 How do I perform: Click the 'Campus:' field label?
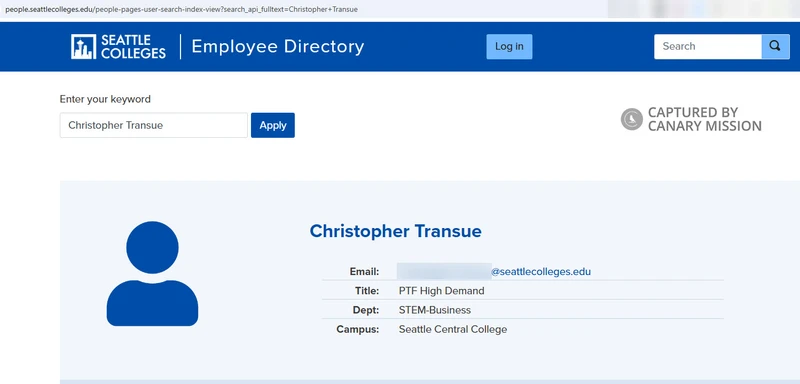pyautogui.click(x=358, y=329)
